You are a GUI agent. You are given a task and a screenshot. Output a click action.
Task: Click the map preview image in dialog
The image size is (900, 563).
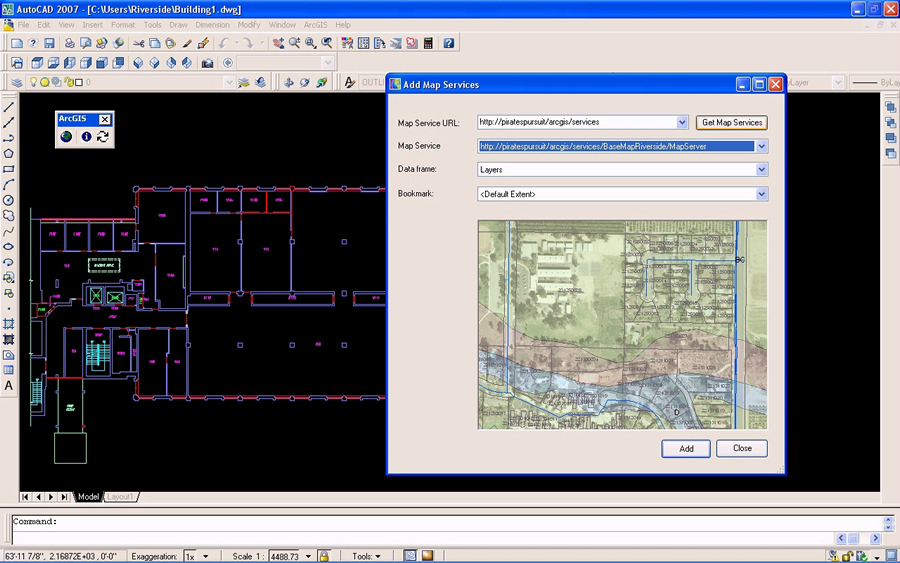point(622,325)
